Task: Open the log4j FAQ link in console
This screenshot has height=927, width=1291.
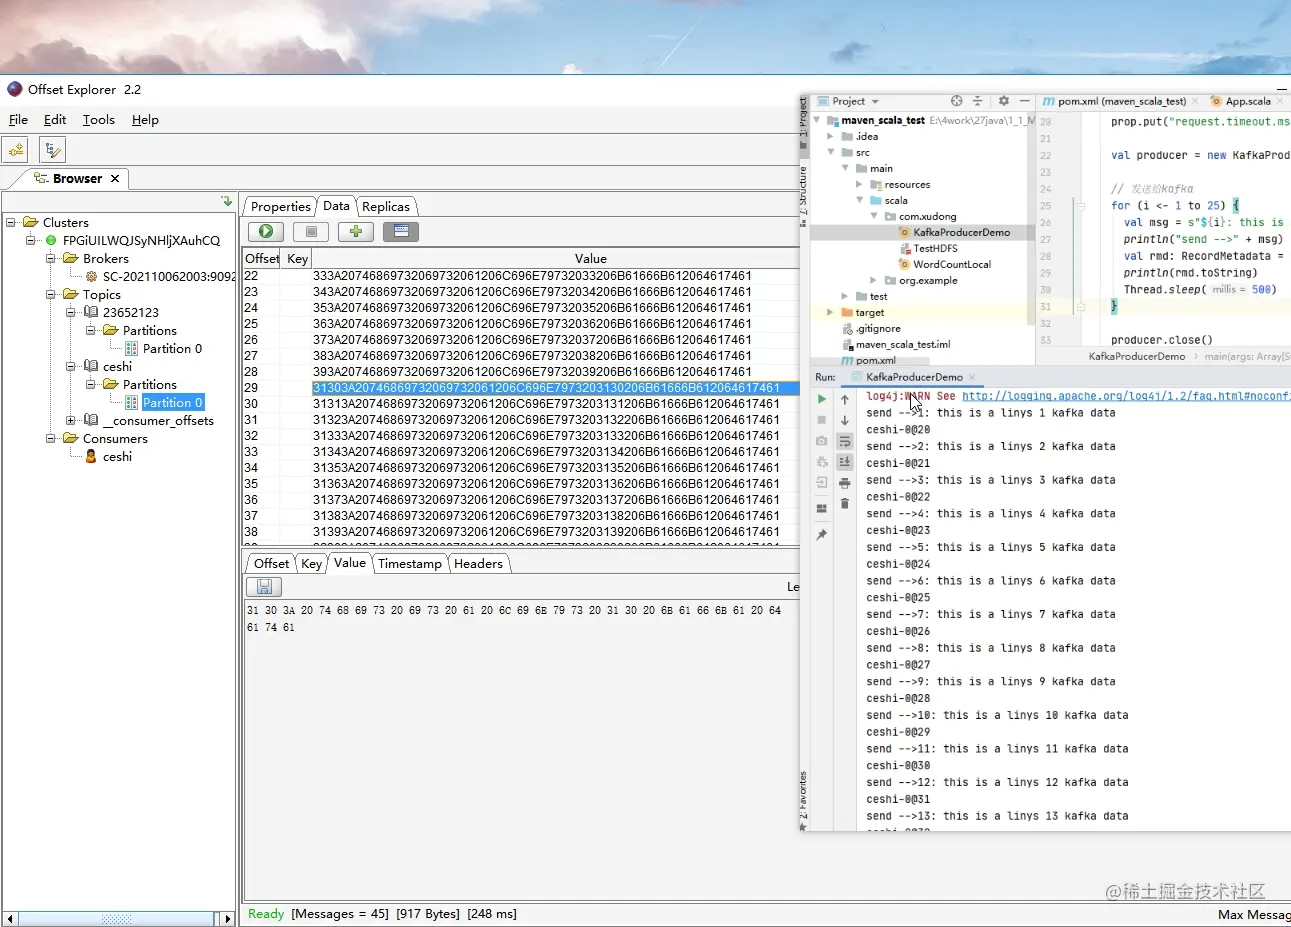Action: (x=1126, y=396)
